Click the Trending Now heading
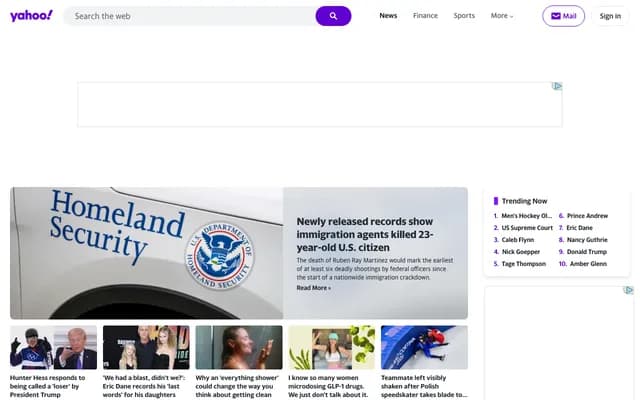Screen dimensions: 640x400 524,201
